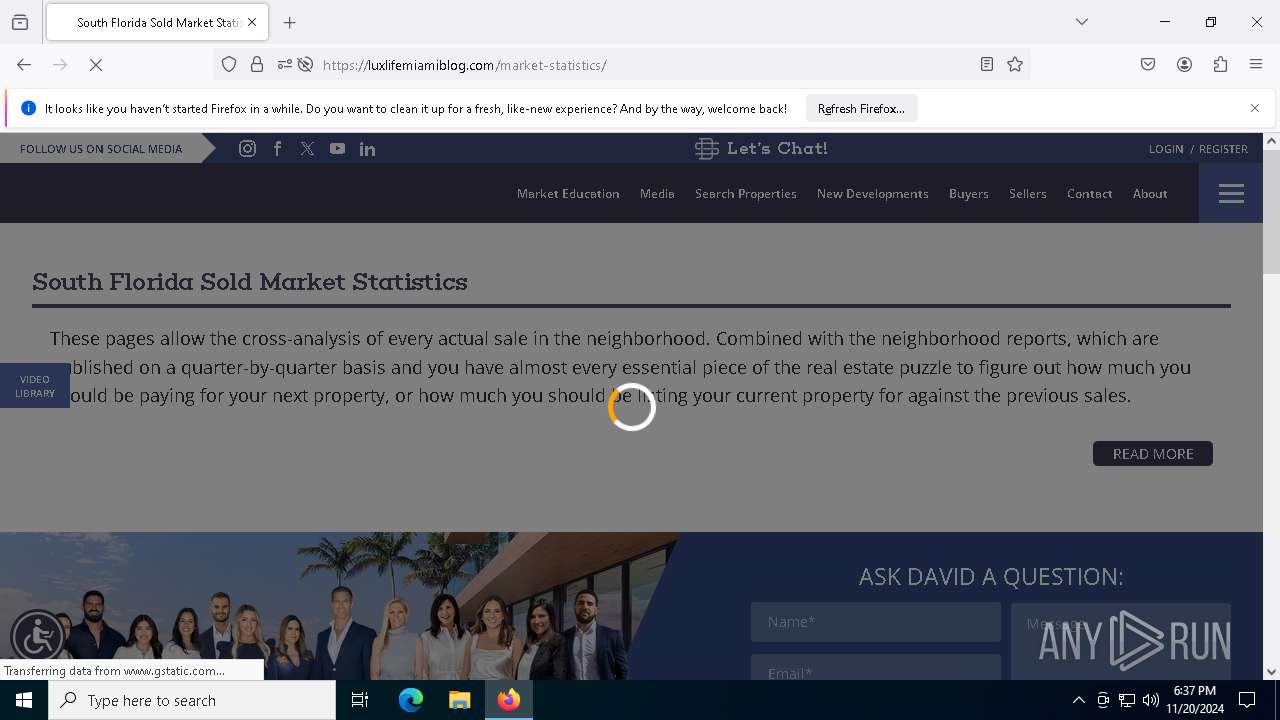
Task: Open the Contact menu item
Action: pyautogui.click(x=1089, y=193)
